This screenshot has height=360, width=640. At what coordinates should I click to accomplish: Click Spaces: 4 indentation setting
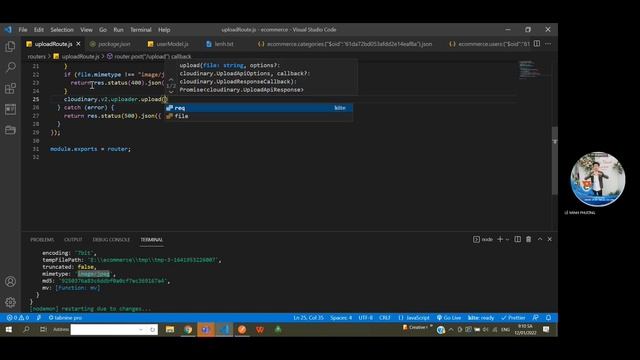coord(341,318)
